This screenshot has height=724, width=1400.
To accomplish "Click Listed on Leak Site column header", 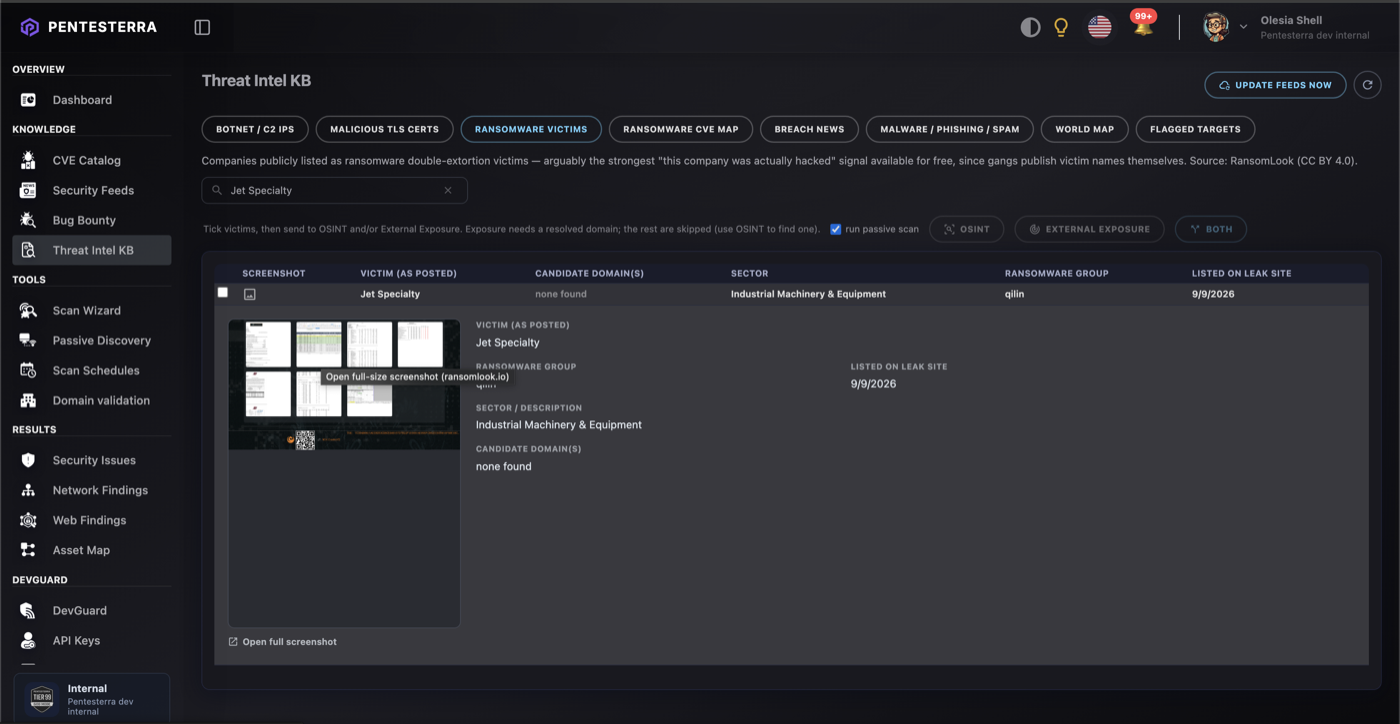I will [1241, 273].
